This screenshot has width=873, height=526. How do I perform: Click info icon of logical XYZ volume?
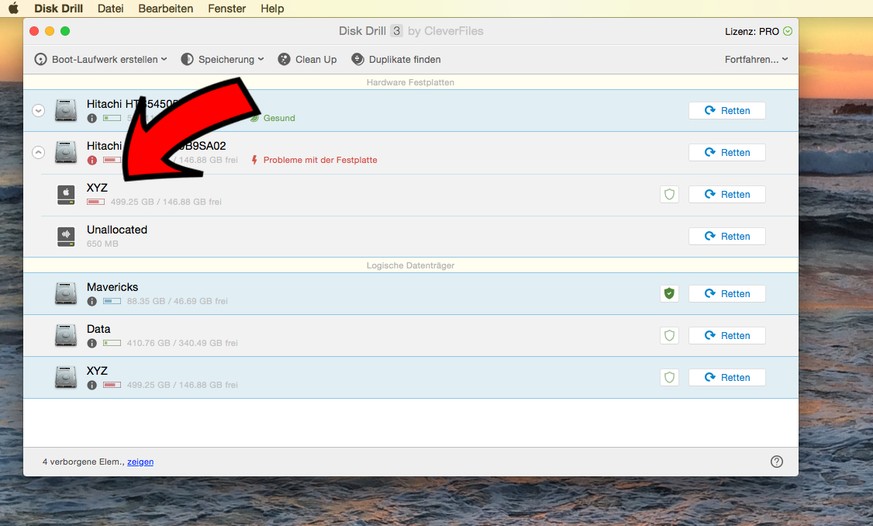point(92,385)
